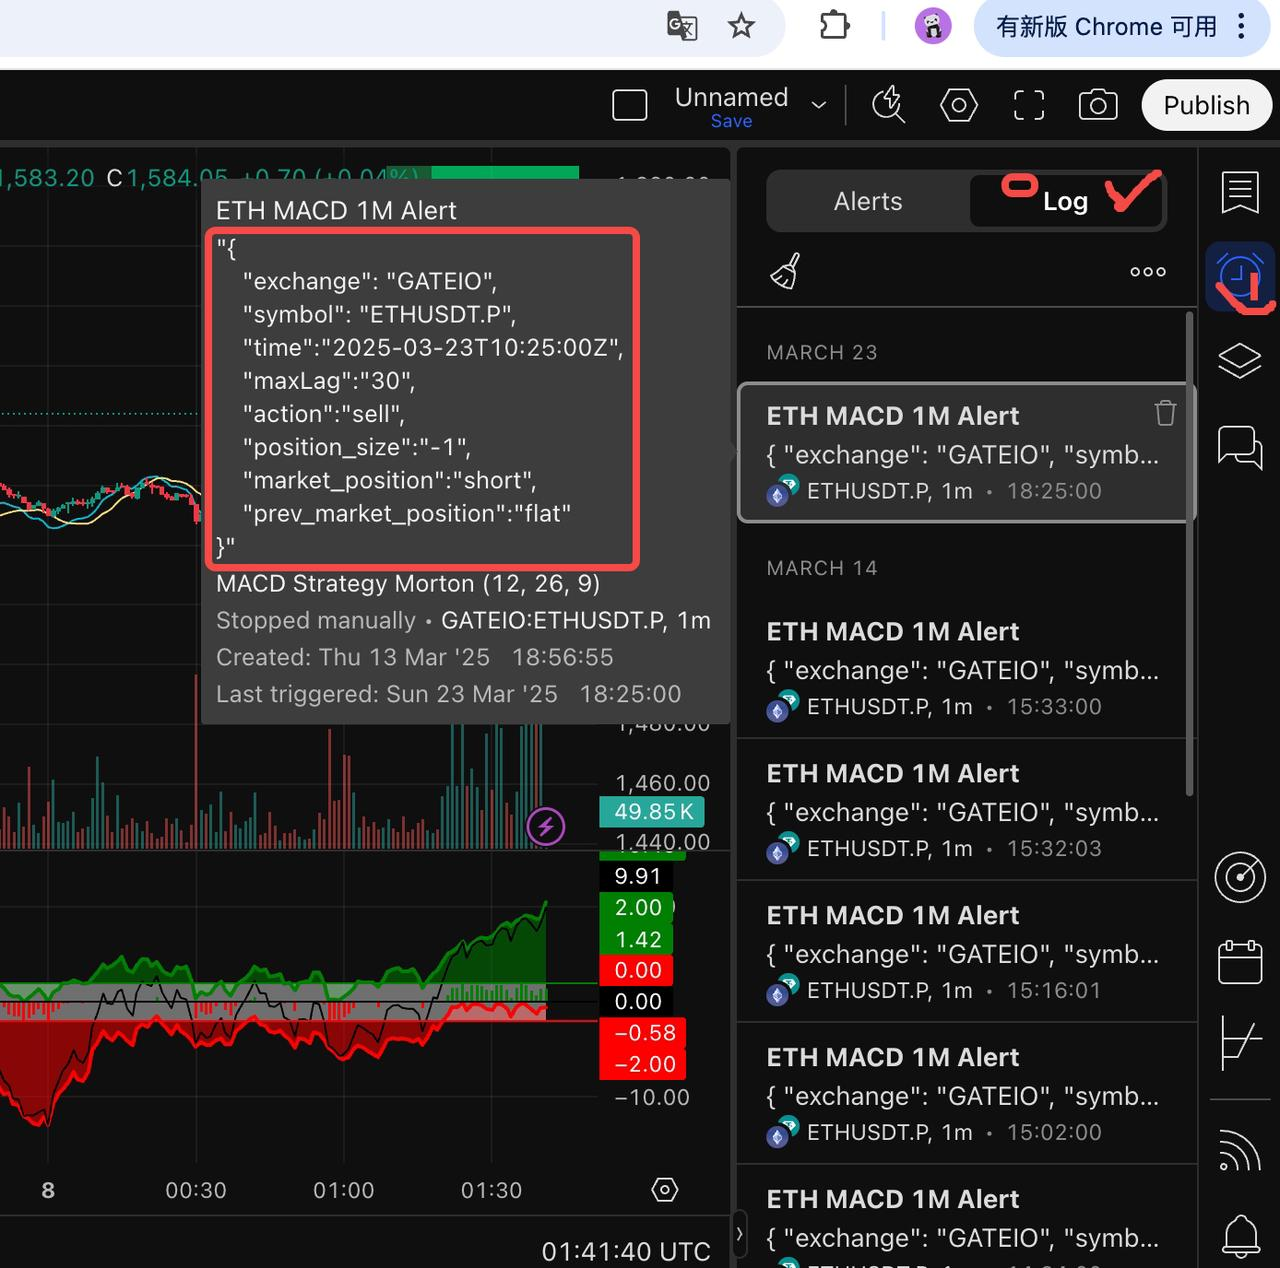
Task: Open chart settings hexagon icon in toolbar
Action: [958, 105]
